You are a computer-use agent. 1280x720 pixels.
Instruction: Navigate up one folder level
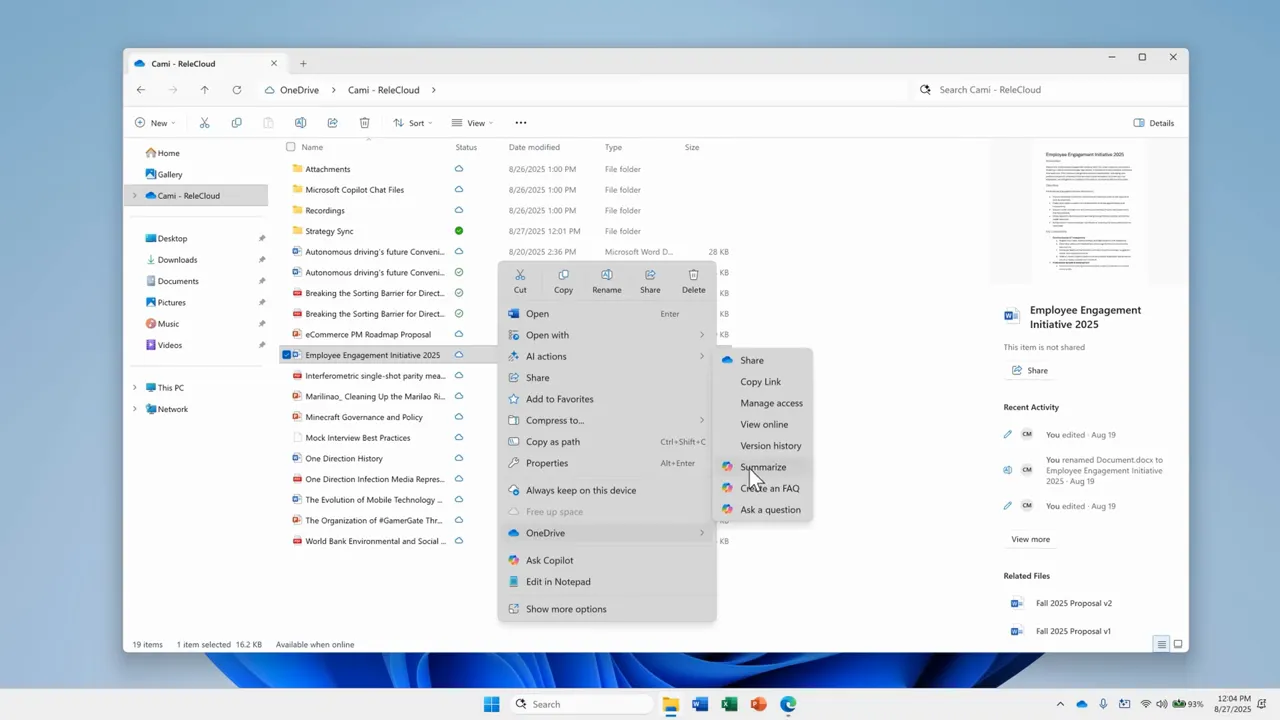204,90
